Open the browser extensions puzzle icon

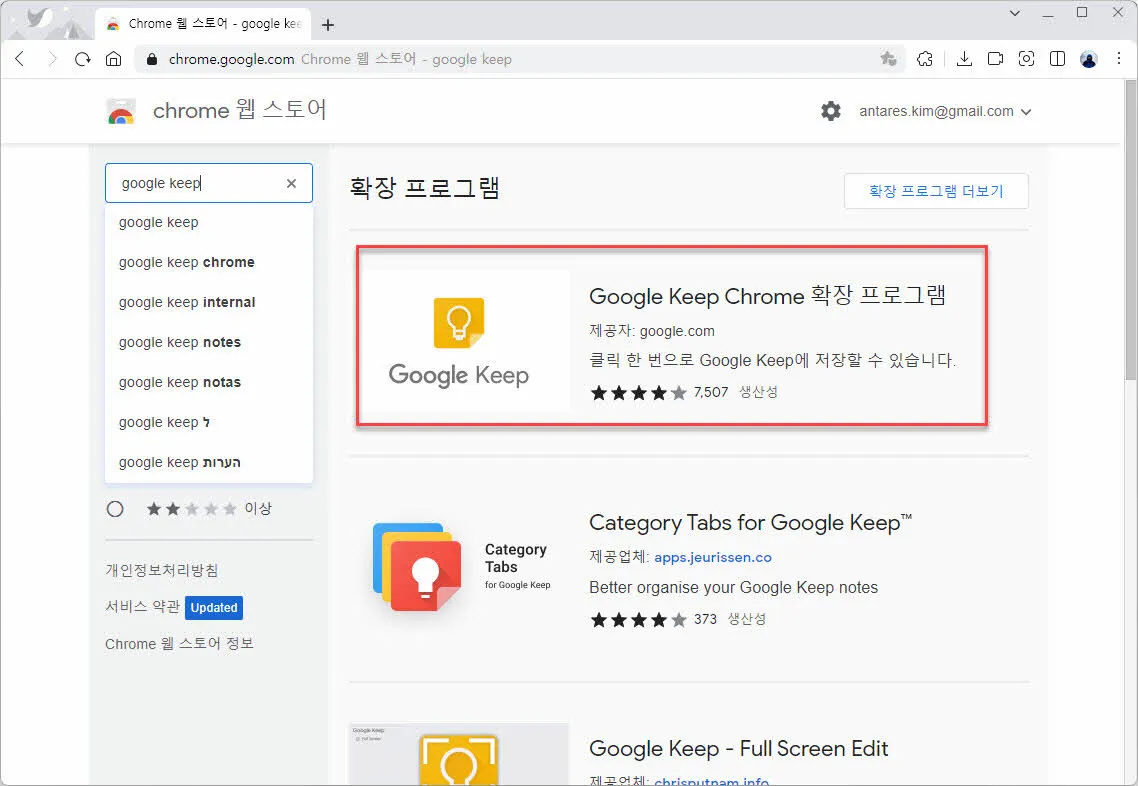(x=925, y=59)
